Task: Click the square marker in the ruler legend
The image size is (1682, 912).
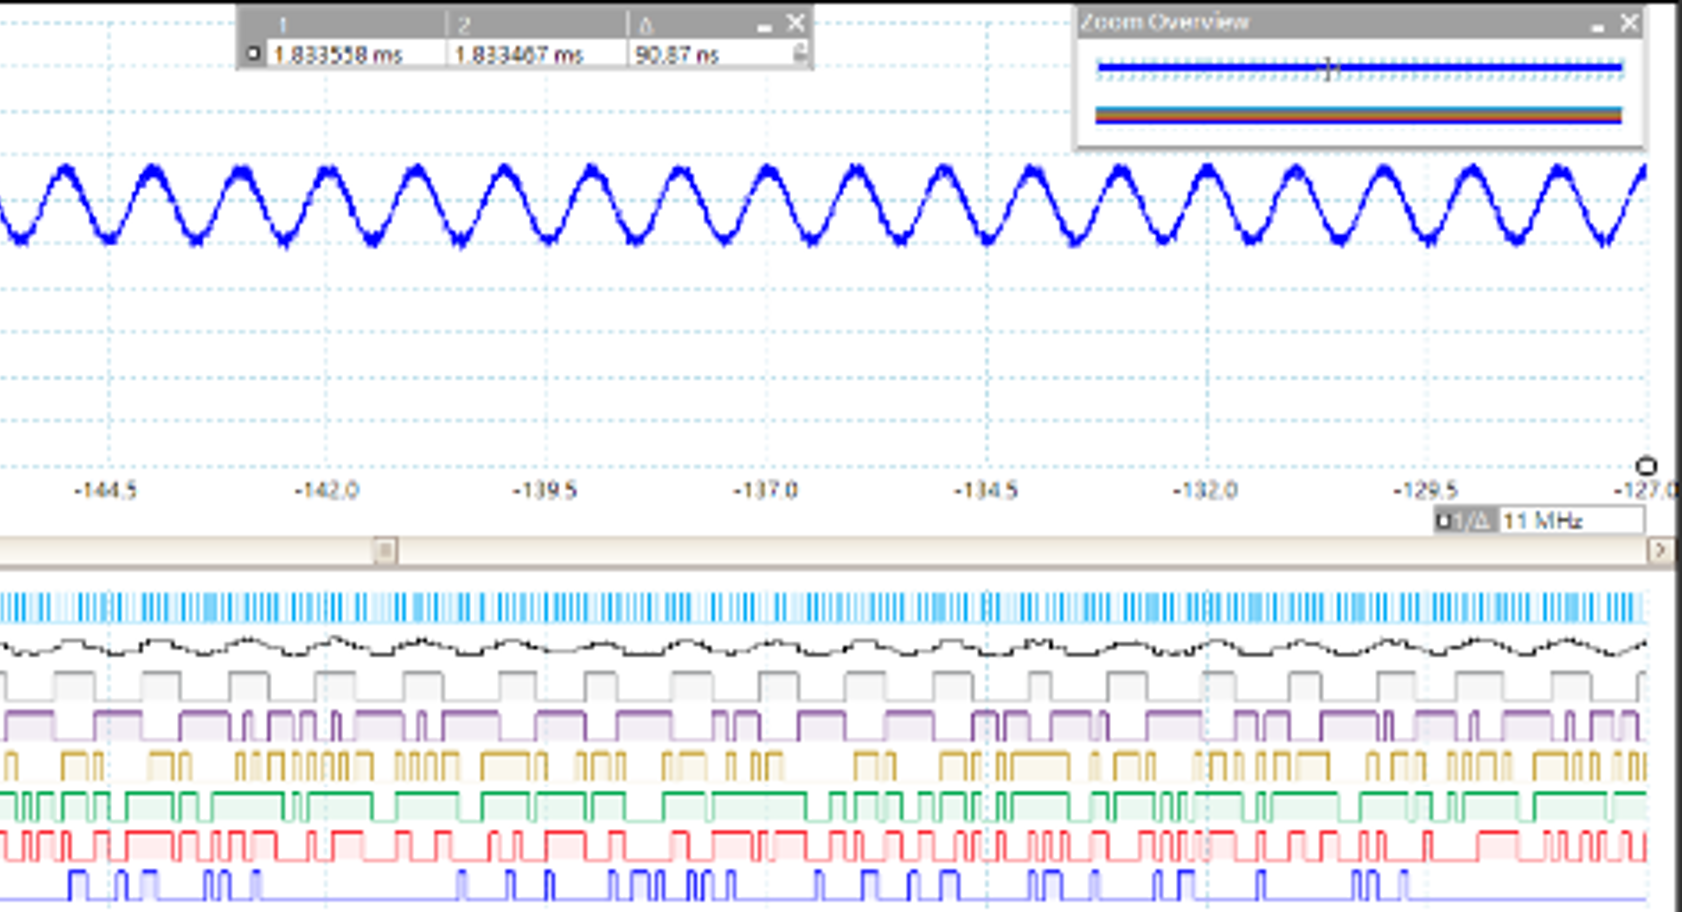Action: click(x=253, y=54)
